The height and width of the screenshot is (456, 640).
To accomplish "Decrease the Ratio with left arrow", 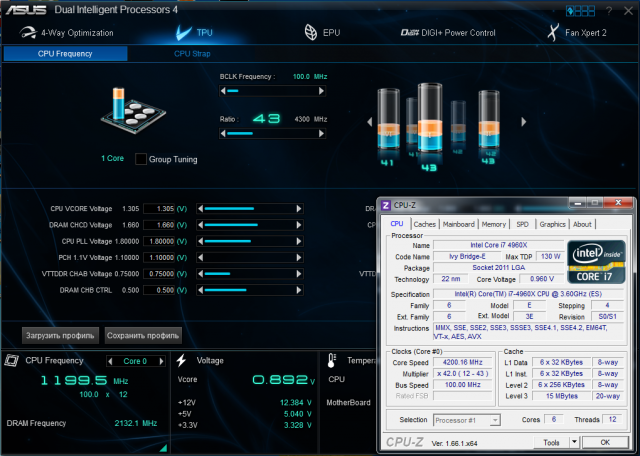I will click(x=223, y=133).
